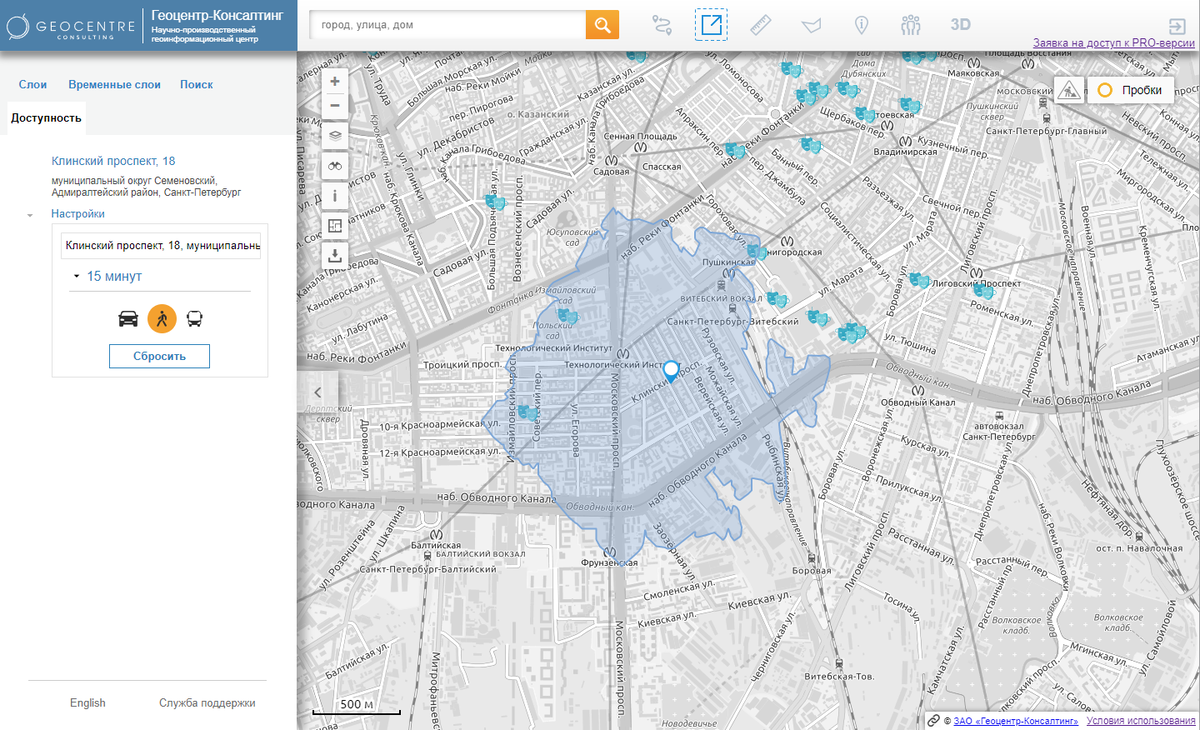1200x730 pixels.
Task: Open the route planning tool
Action: 662,25
